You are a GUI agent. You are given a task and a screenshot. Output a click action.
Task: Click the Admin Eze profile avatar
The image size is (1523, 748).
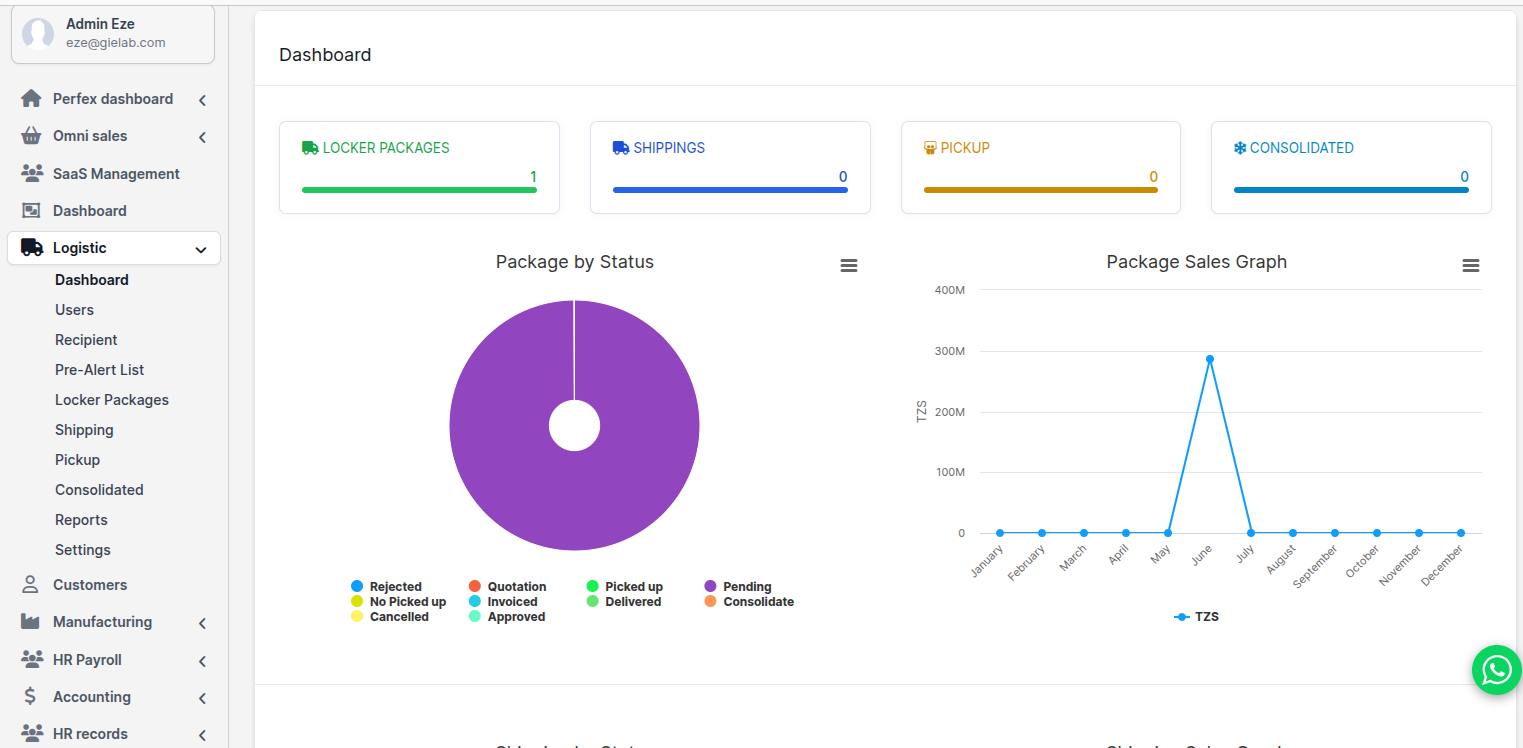coord(38,34)
